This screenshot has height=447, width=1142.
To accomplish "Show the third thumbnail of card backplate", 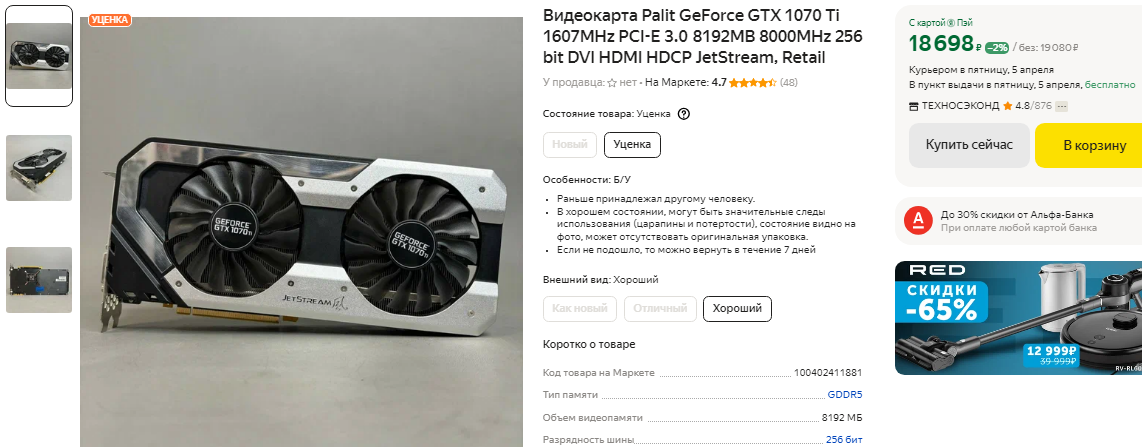I will coord(39,280).
